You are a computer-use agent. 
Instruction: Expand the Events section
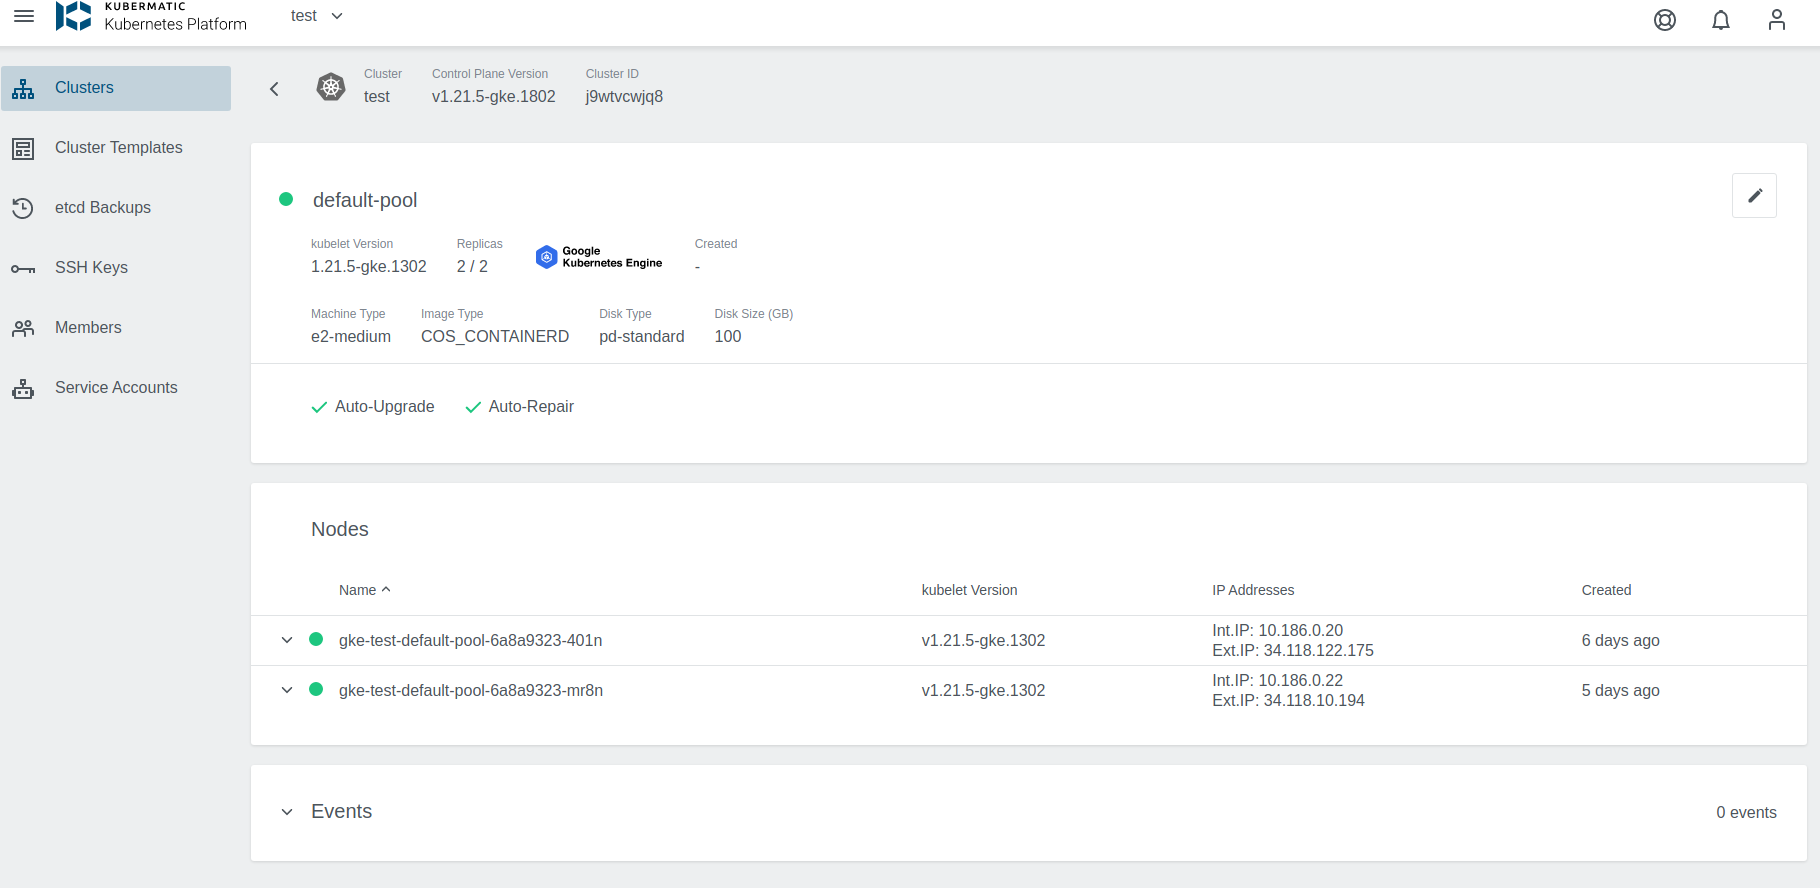(x=287, y=812)
